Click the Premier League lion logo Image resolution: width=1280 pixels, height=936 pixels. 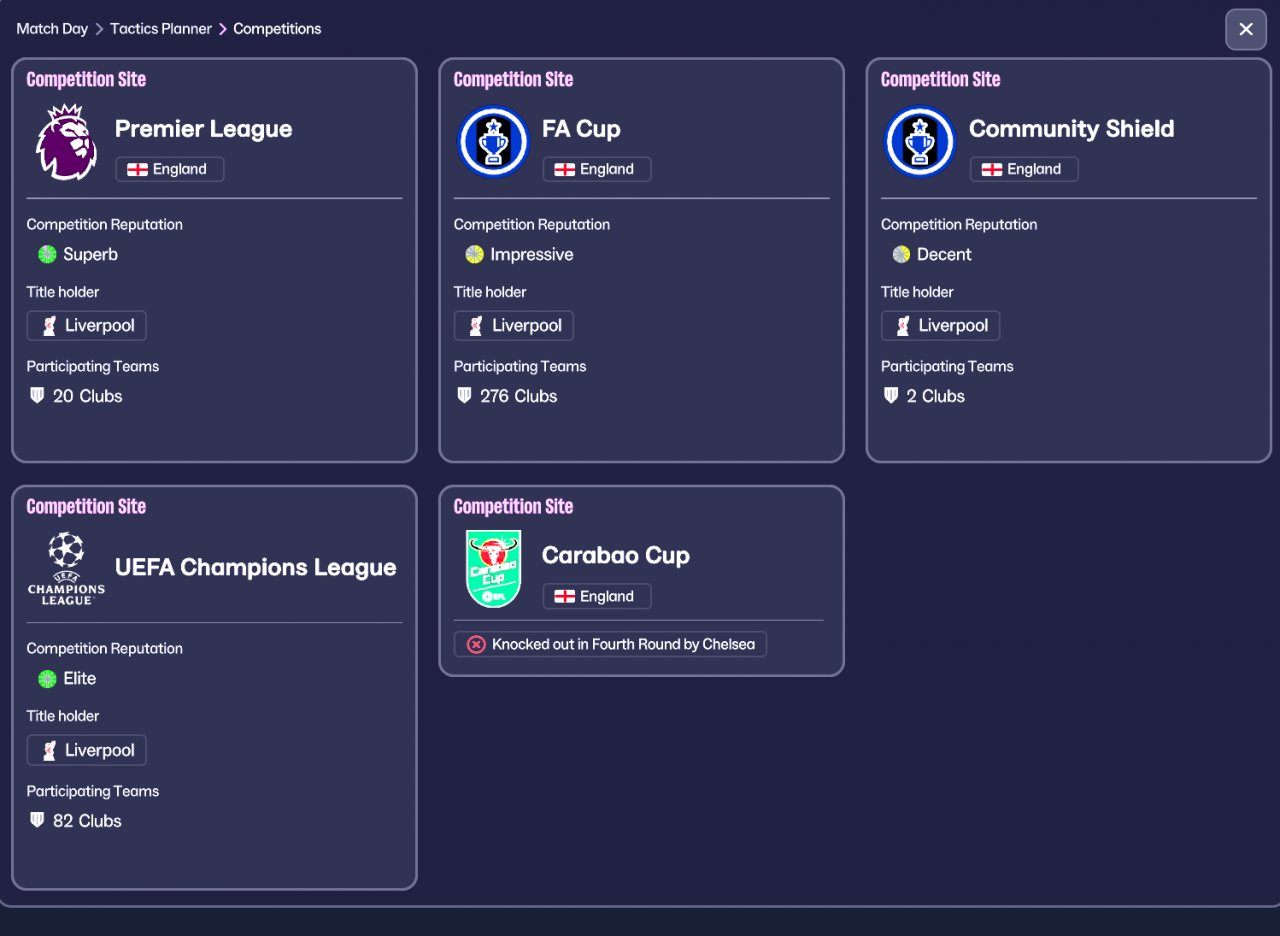point(66,142)
